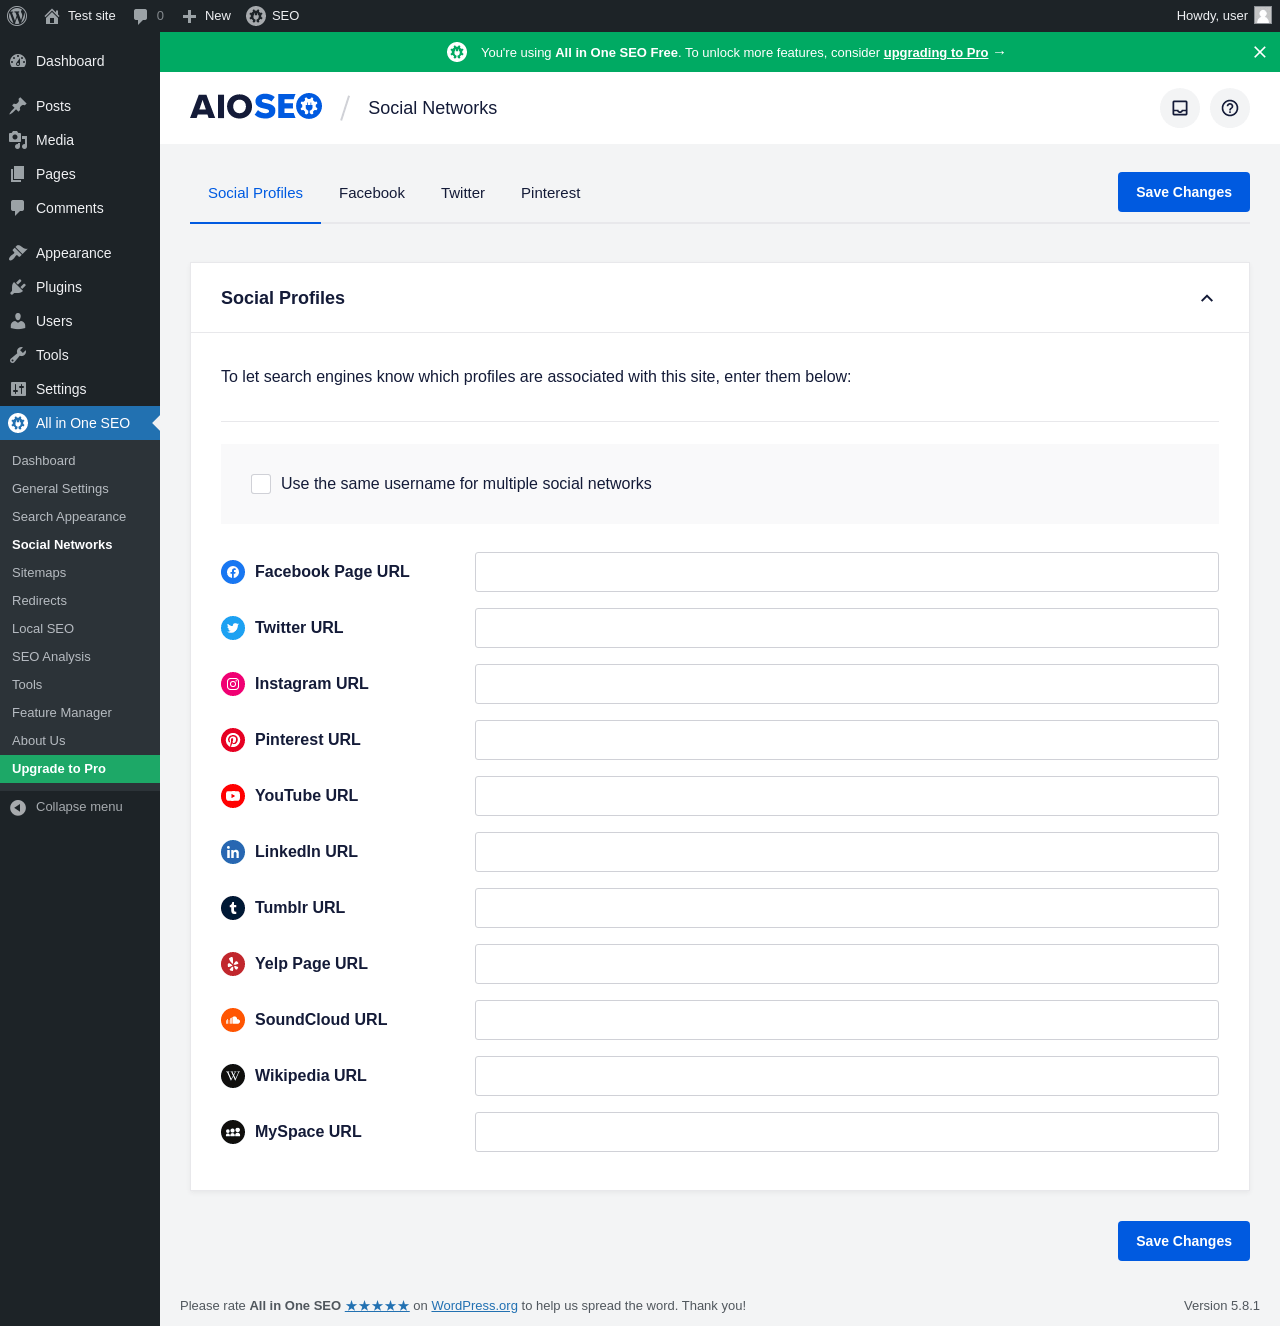Click the top Save Changes button
Image resolution: width=1280 pixels, height=1326 pixels.
(1184, 192)
